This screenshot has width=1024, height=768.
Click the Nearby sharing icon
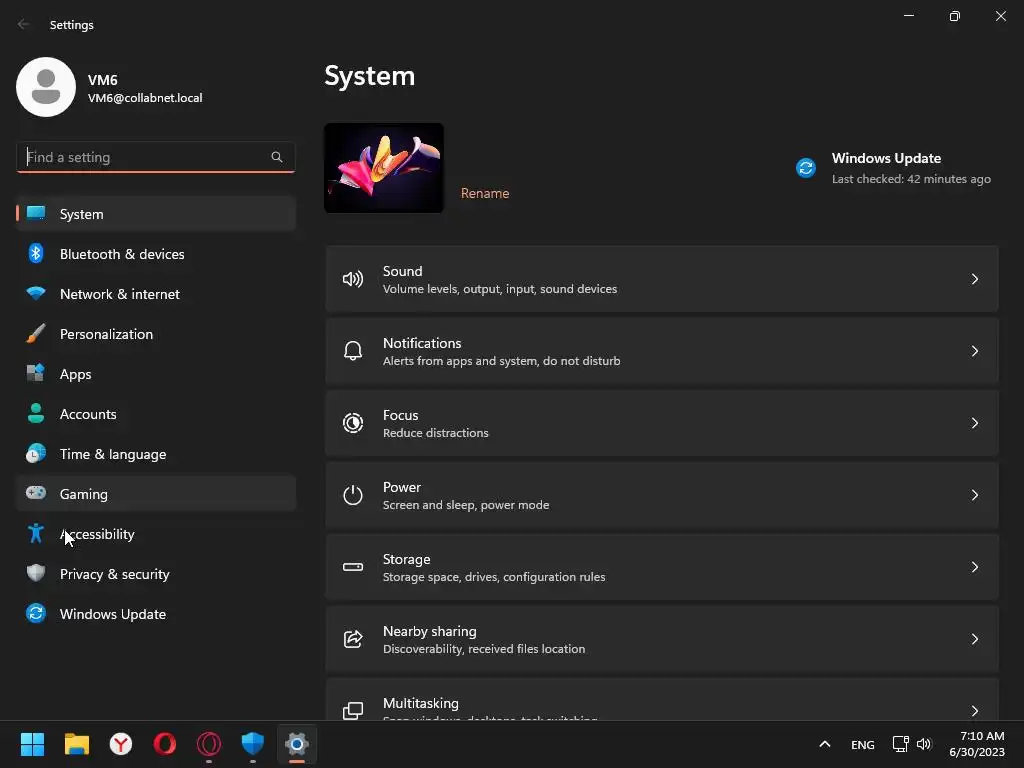click(x=353, y=639)
